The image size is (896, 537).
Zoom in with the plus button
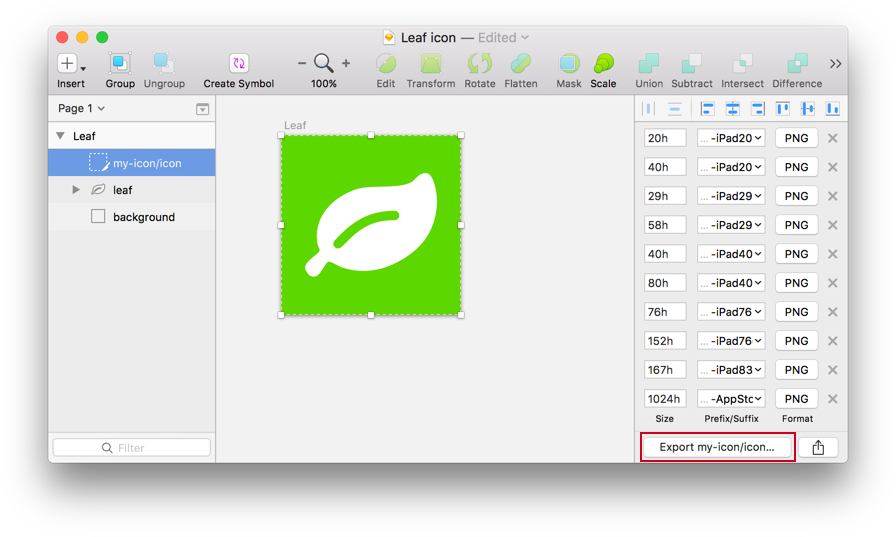pyautogui.click(x=346, y=63)
